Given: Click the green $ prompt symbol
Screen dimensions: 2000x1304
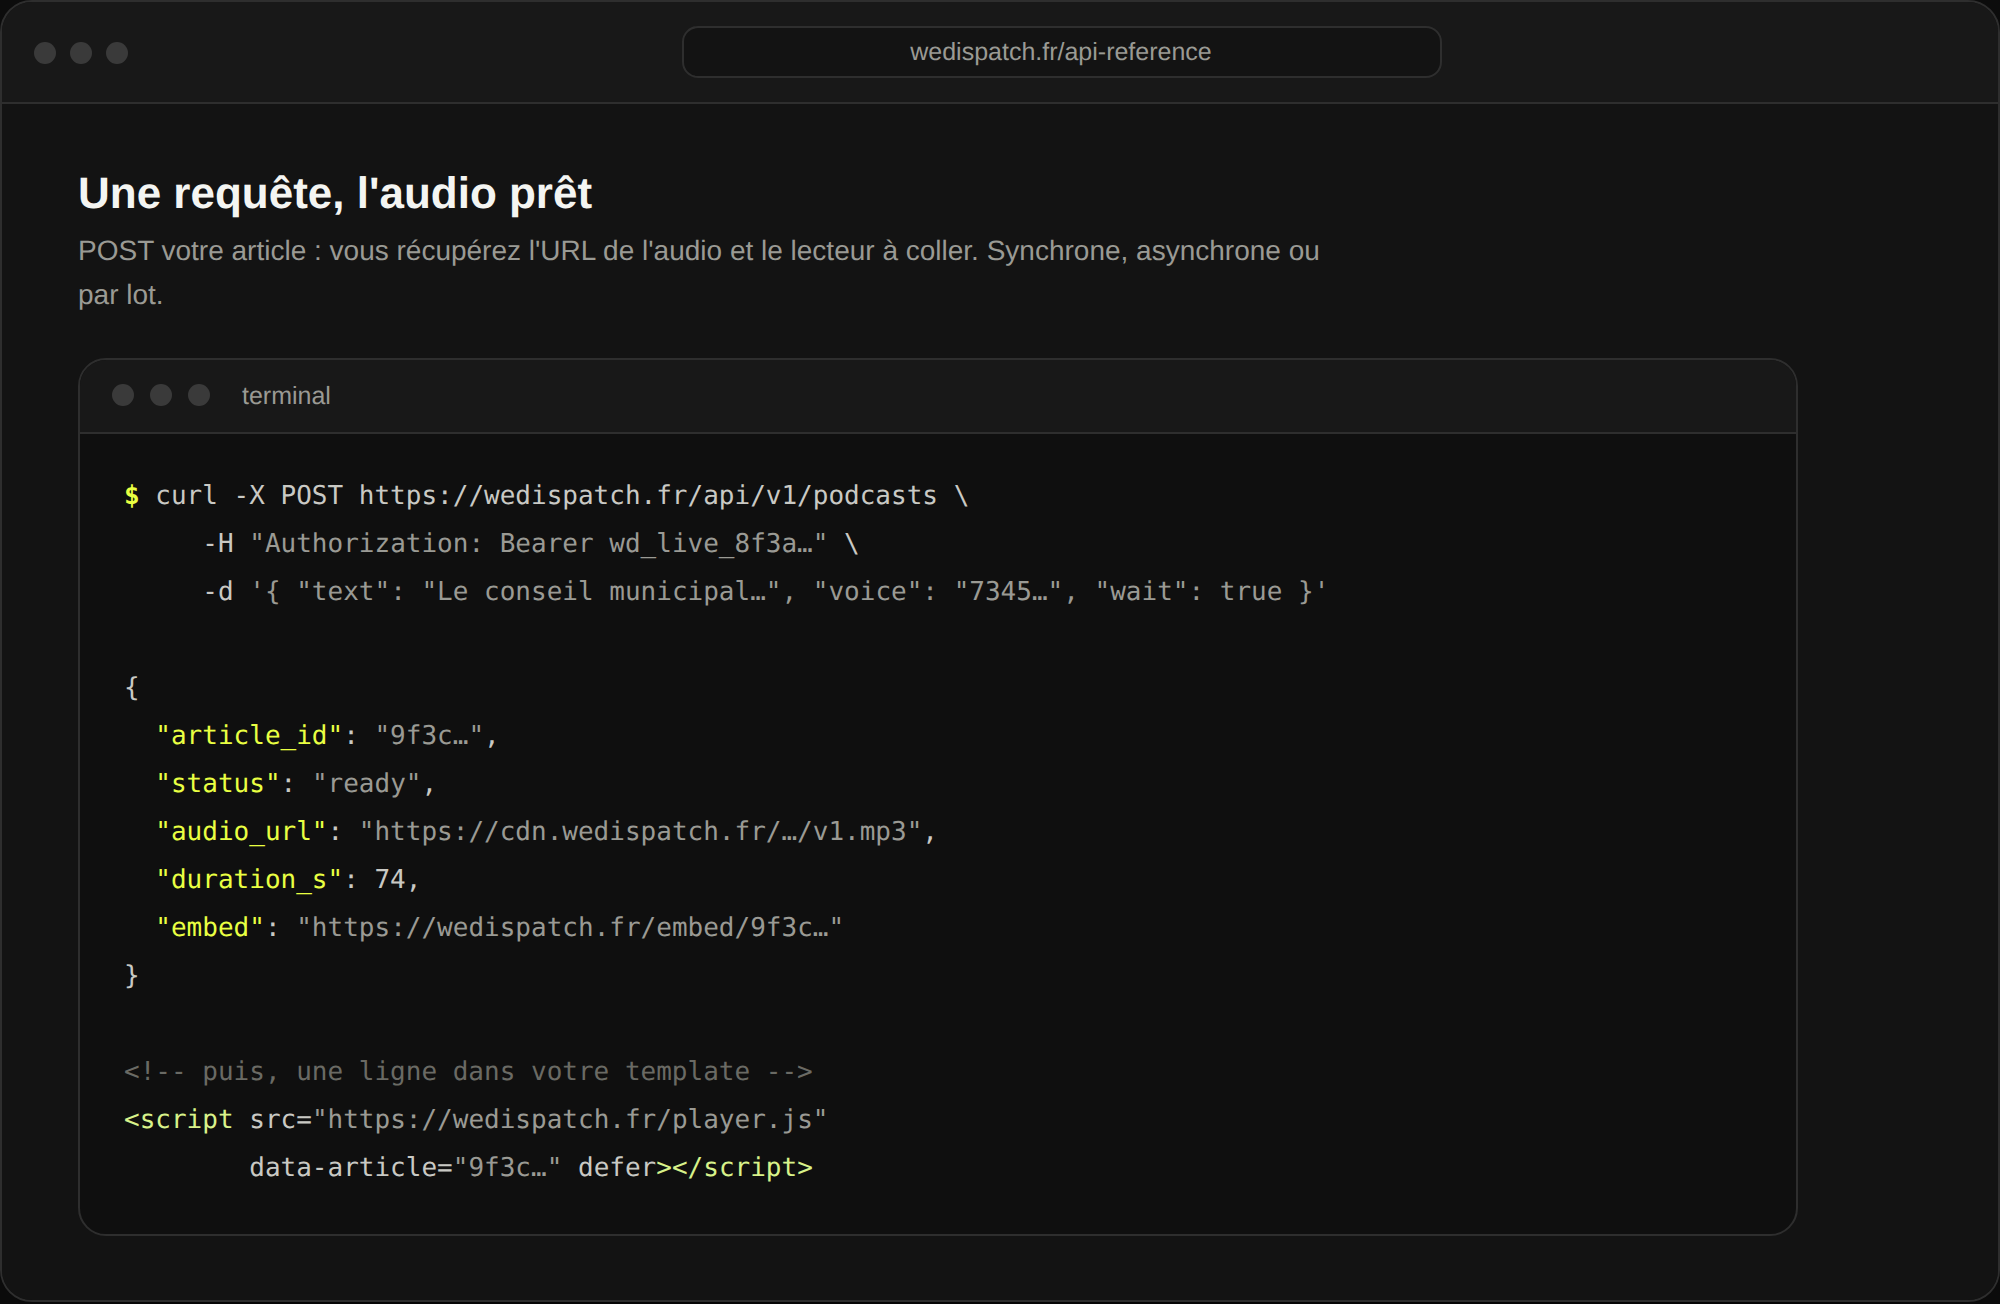Looking at the screenshot, I should [132, 496].
